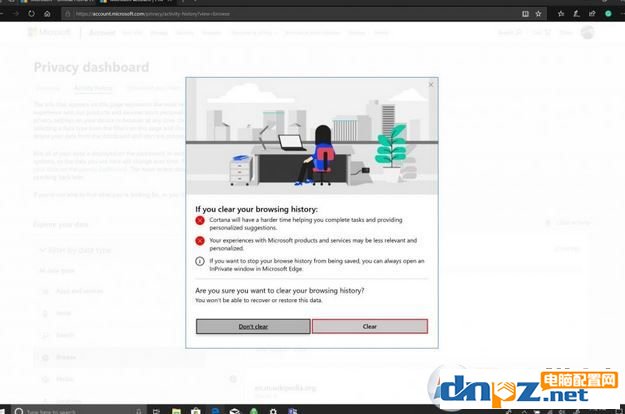Click the Cortana search circle icon
Image resolution: width=625 pixels, height=414 pixels.
19,411
